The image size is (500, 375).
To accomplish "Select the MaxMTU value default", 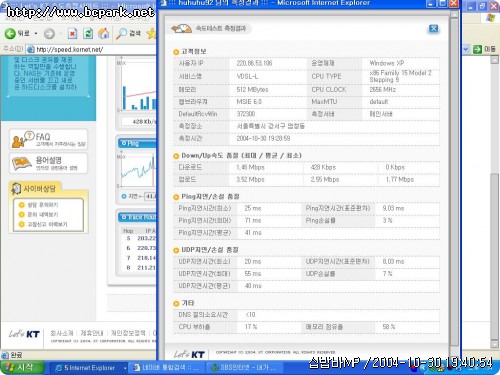I will click(379, 102).
